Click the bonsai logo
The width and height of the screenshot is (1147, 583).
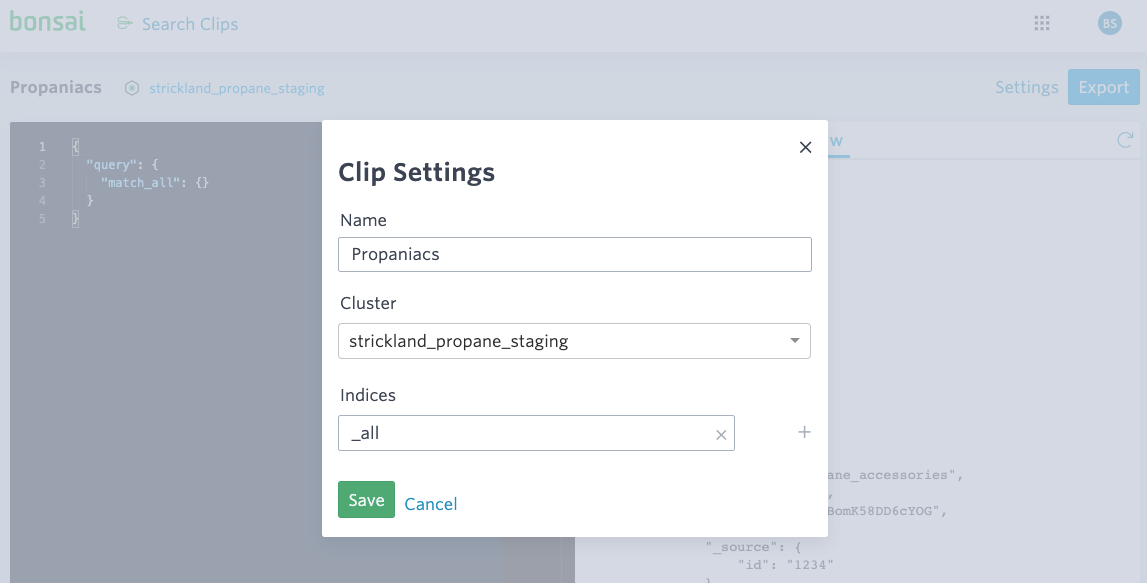[x=47, y=22]
